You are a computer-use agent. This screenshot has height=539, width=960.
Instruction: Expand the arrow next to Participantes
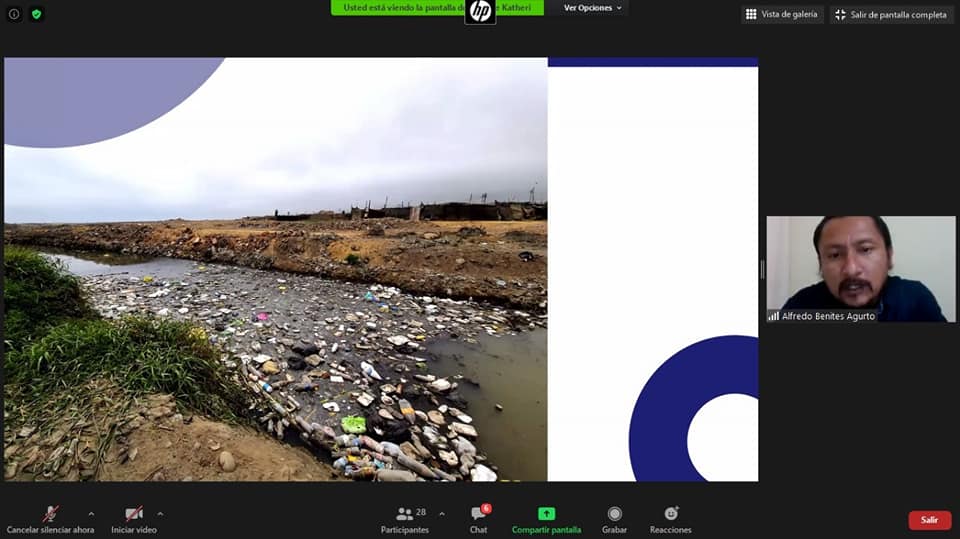coord(442,514)
